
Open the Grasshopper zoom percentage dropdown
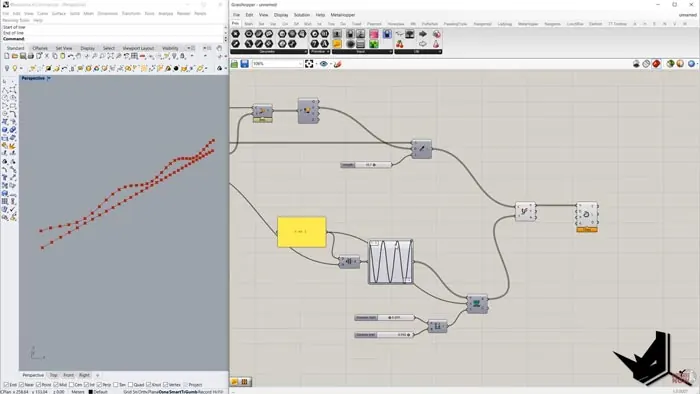click(300, 64)
